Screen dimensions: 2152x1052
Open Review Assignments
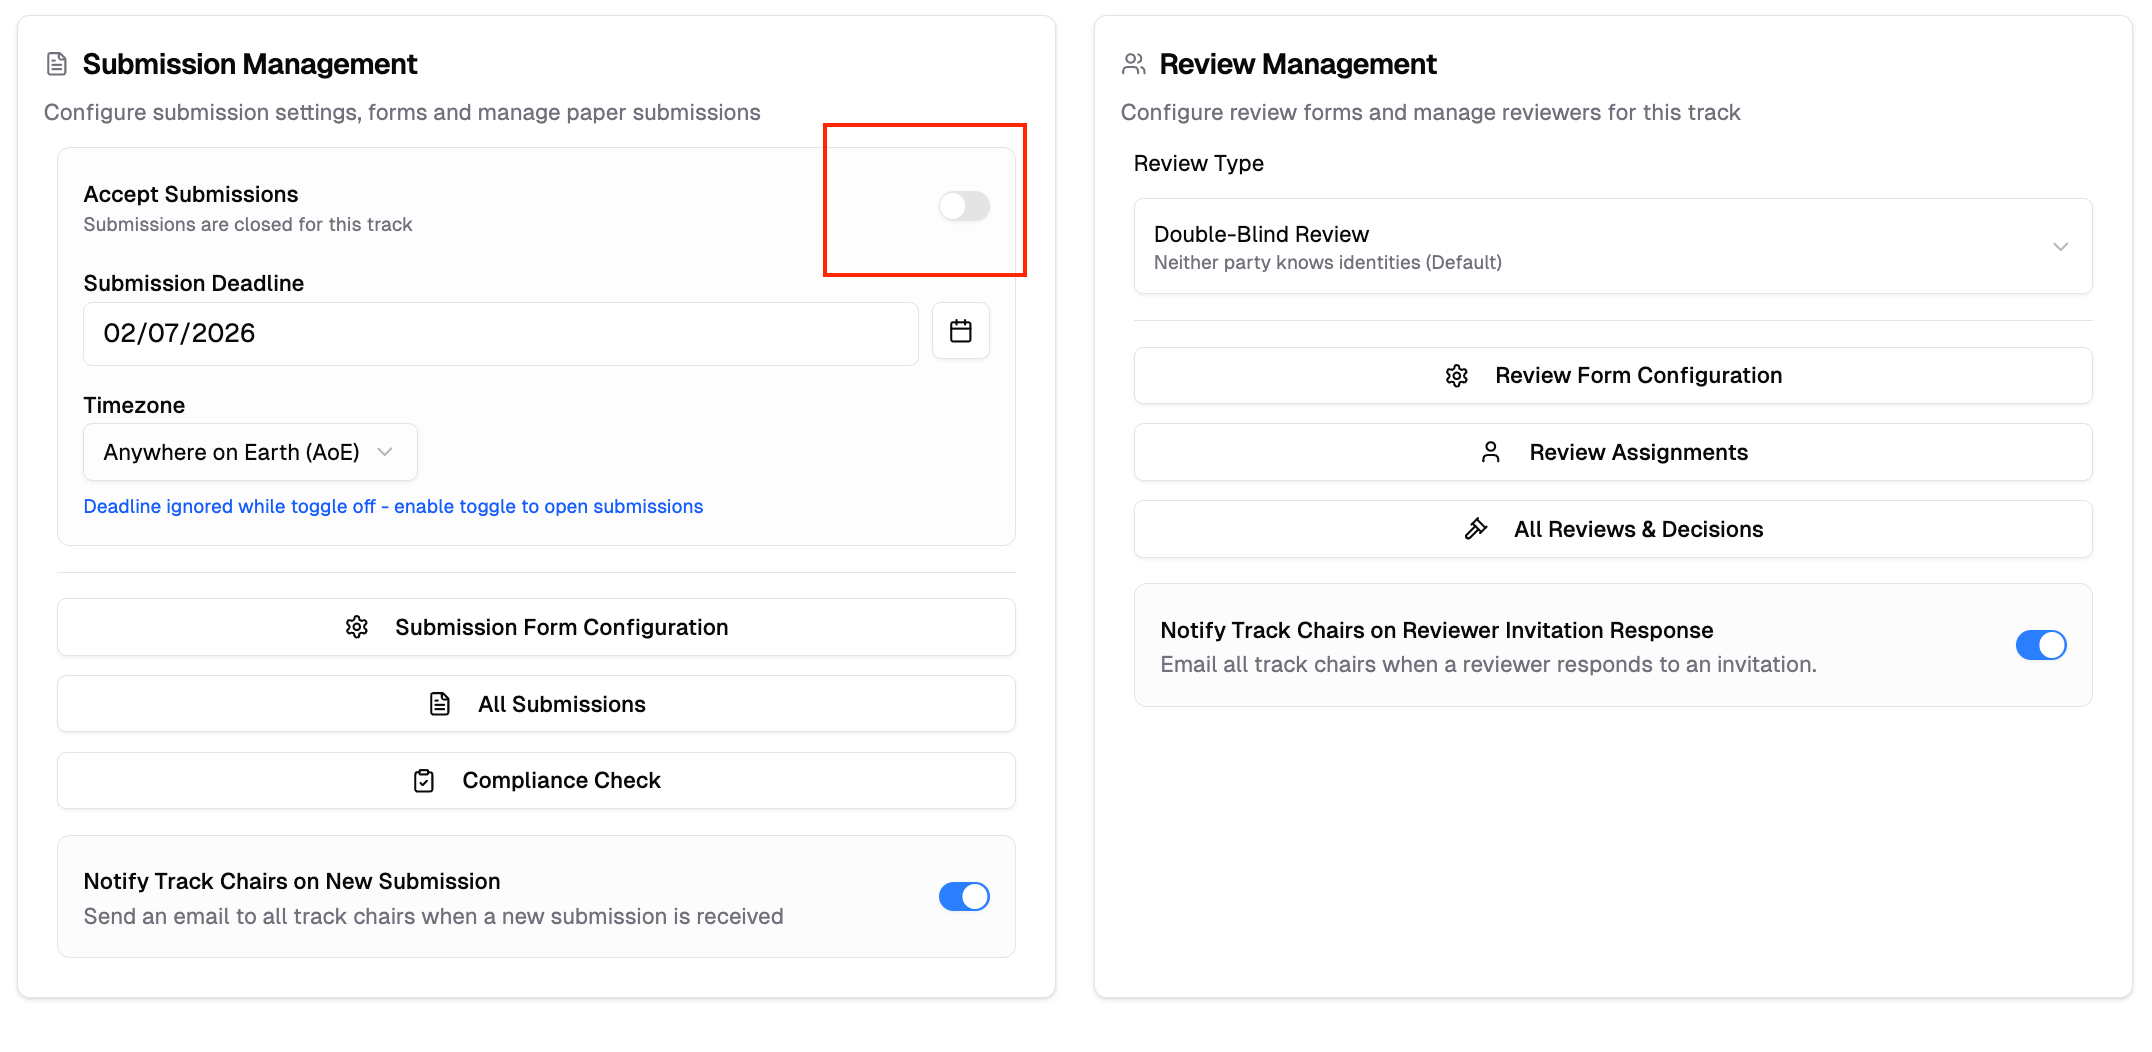pos(1638,453)
